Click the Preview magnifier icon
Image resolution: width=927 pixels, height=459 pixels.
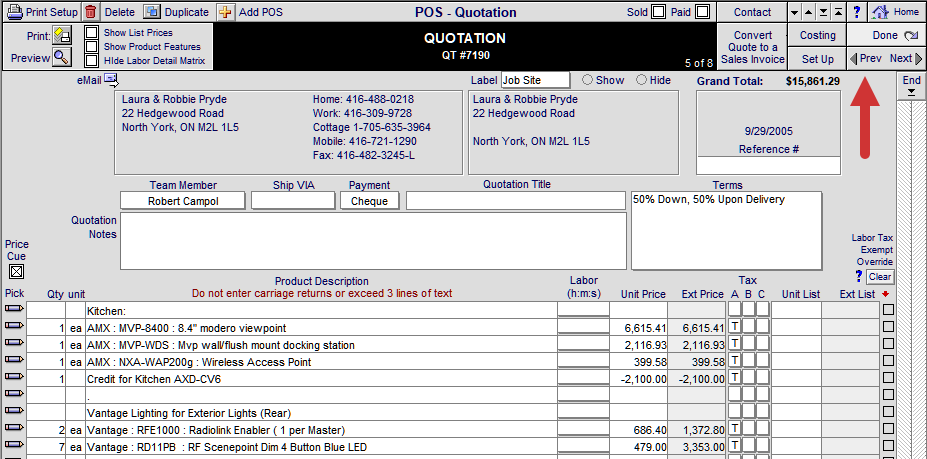(x=61, y=57)
